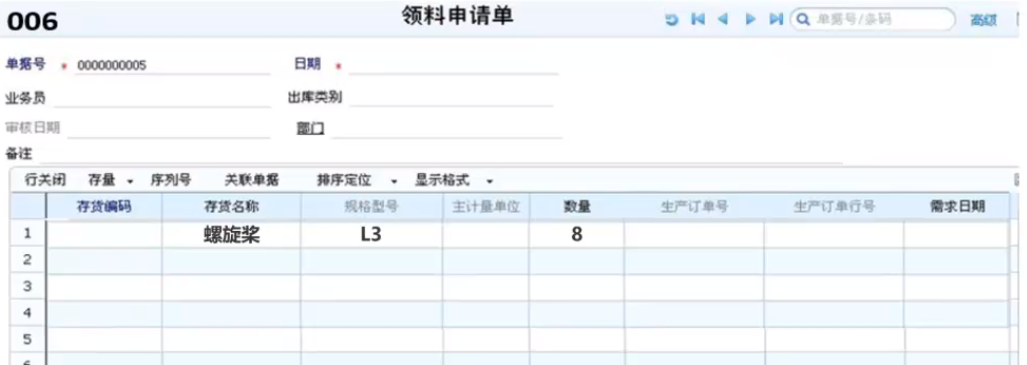Click the 数量 column header

pyautogui.click(x=577, y=207)
